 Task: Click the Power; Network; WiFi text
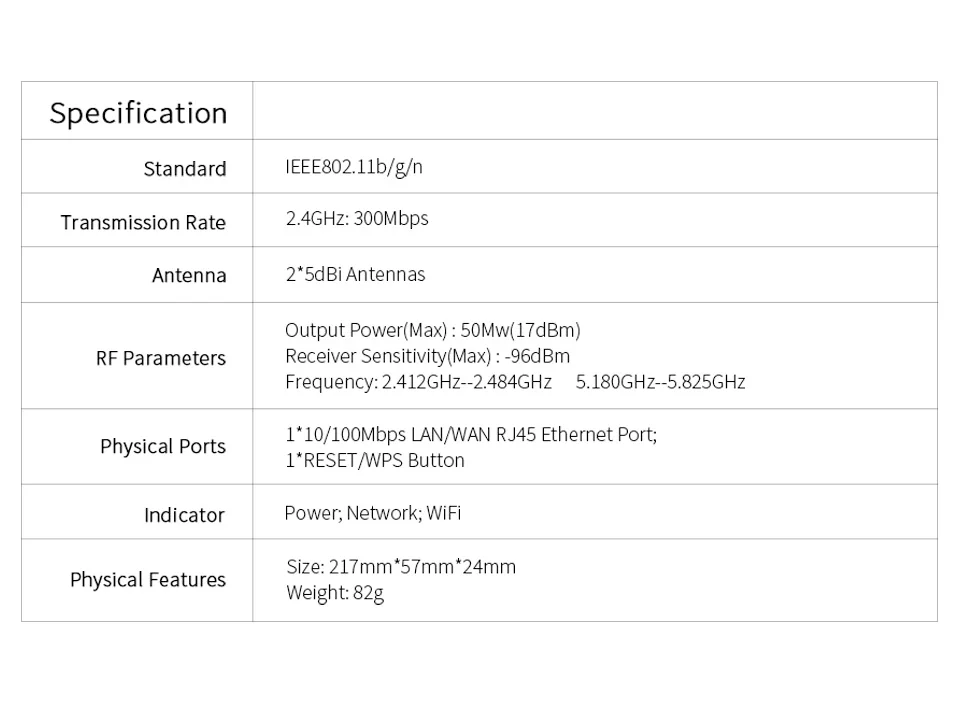tap(373, 513)
